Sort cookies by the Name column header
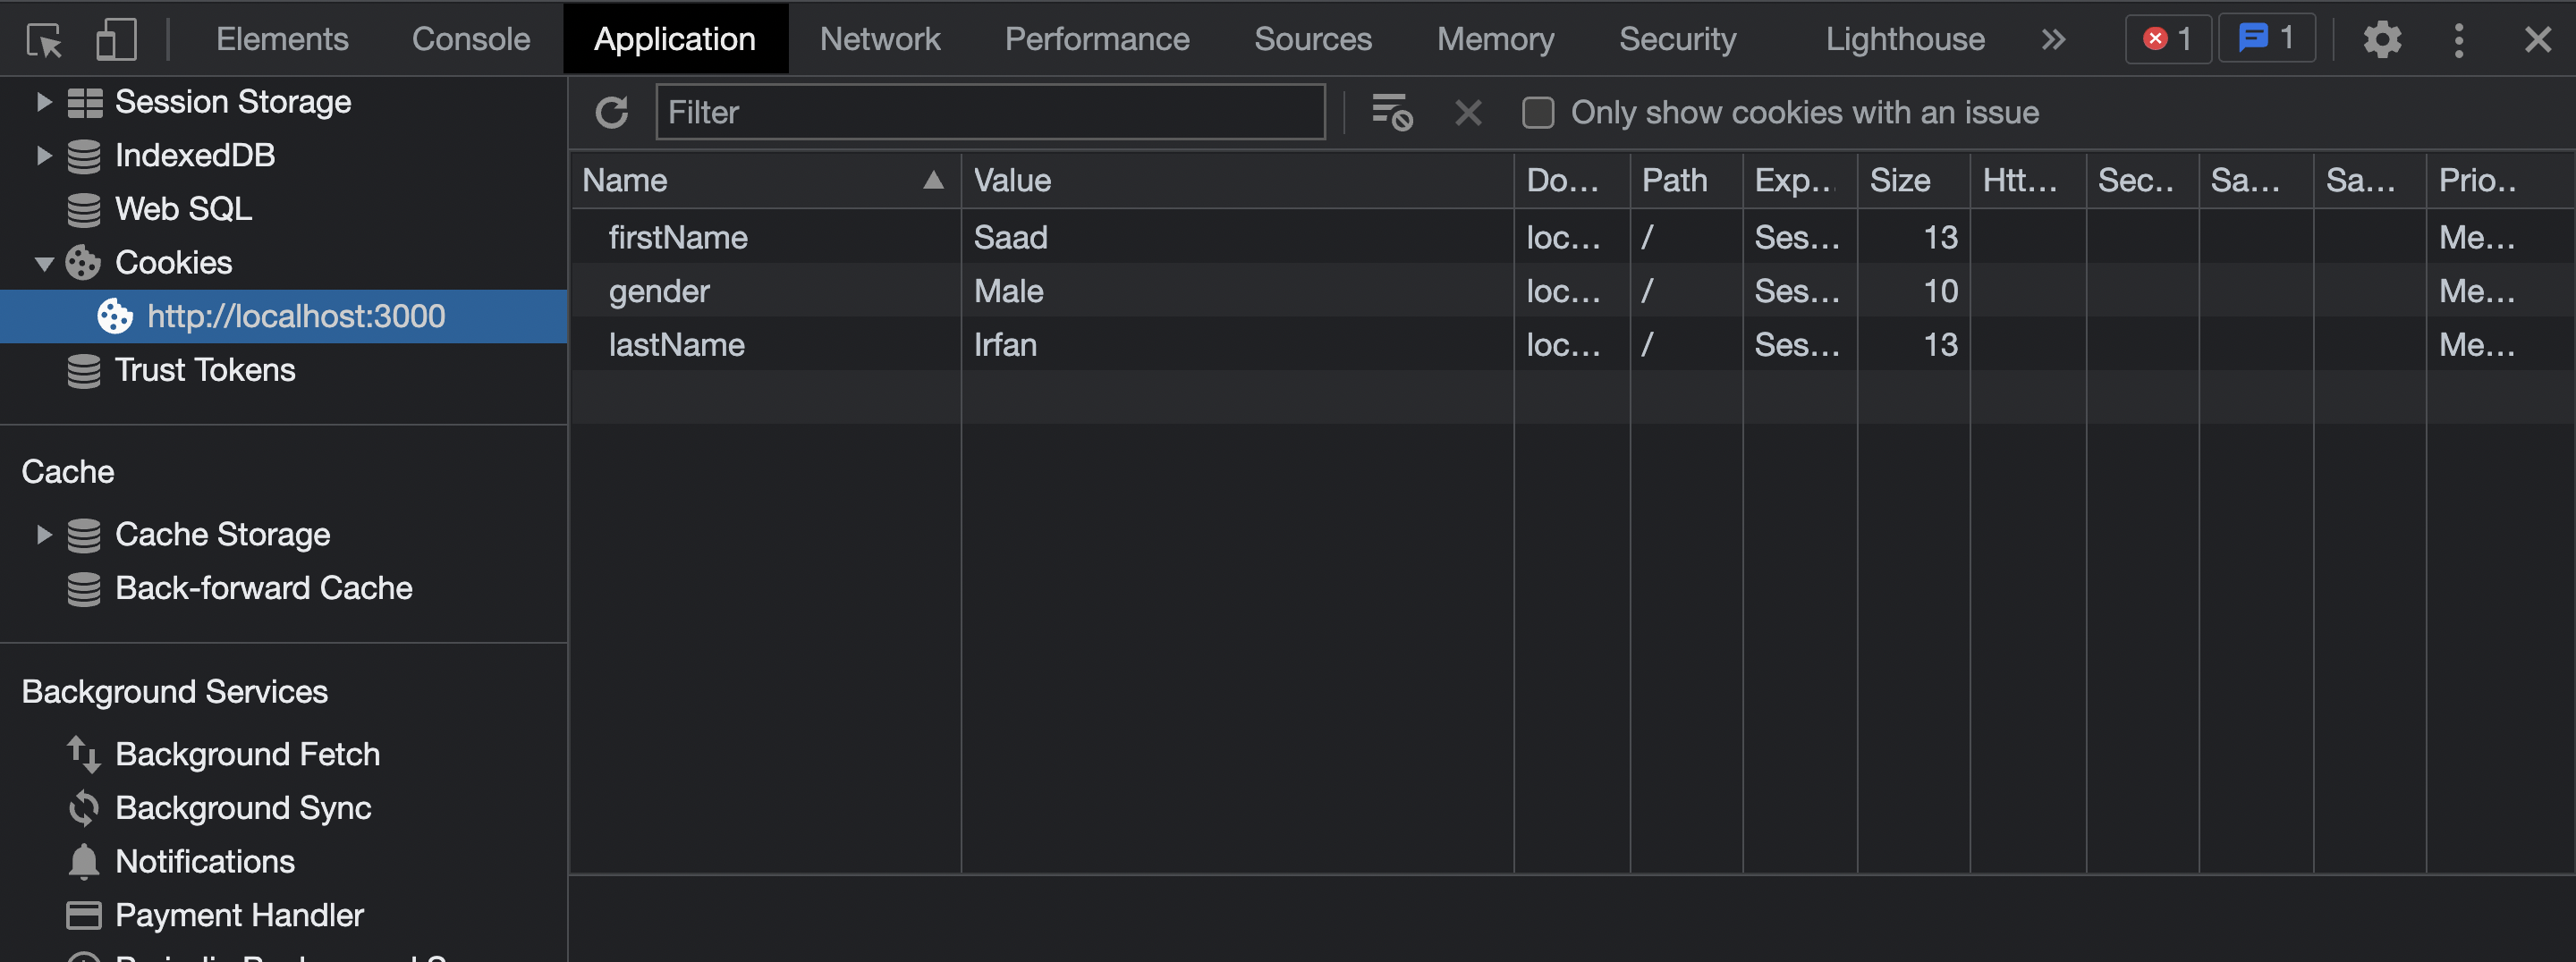The height and width of the screenshot is (962, 2576). coord(765,180)
